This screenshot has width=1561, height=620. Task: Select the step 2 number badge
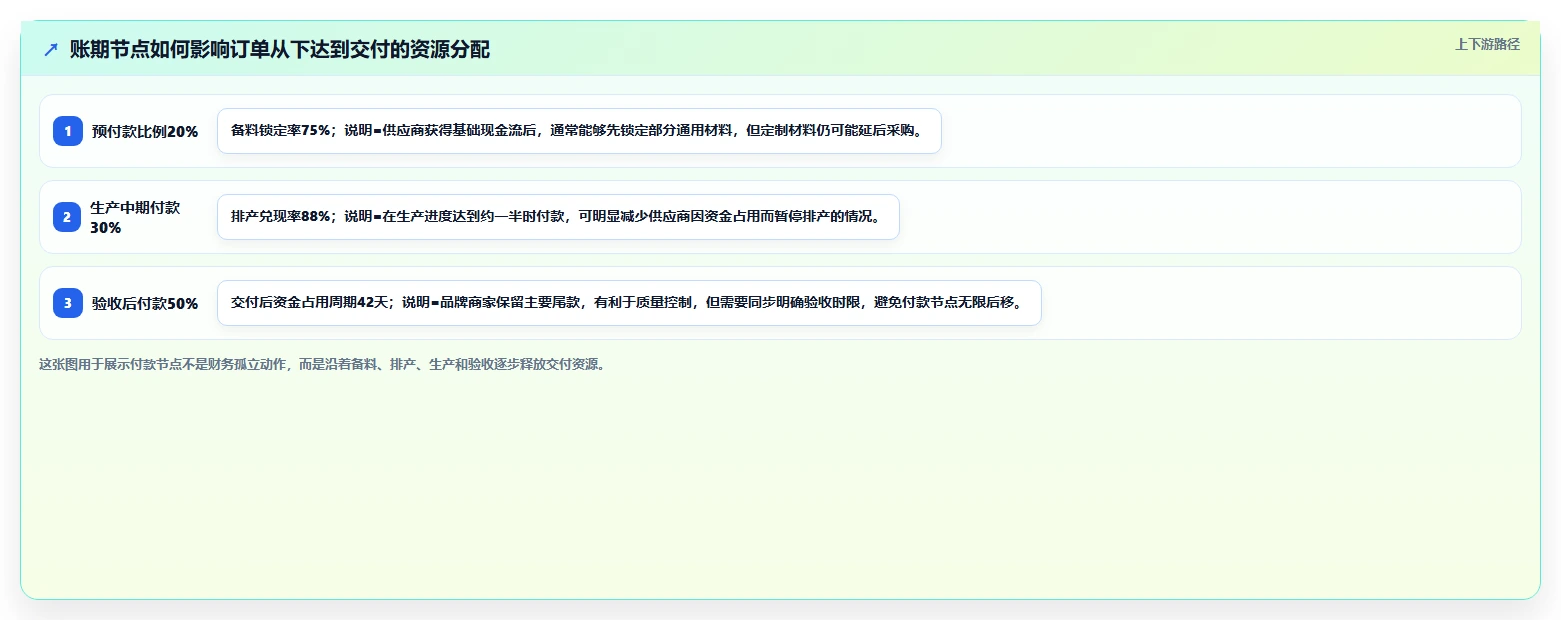pyautogui.click(x=68, y=217)
